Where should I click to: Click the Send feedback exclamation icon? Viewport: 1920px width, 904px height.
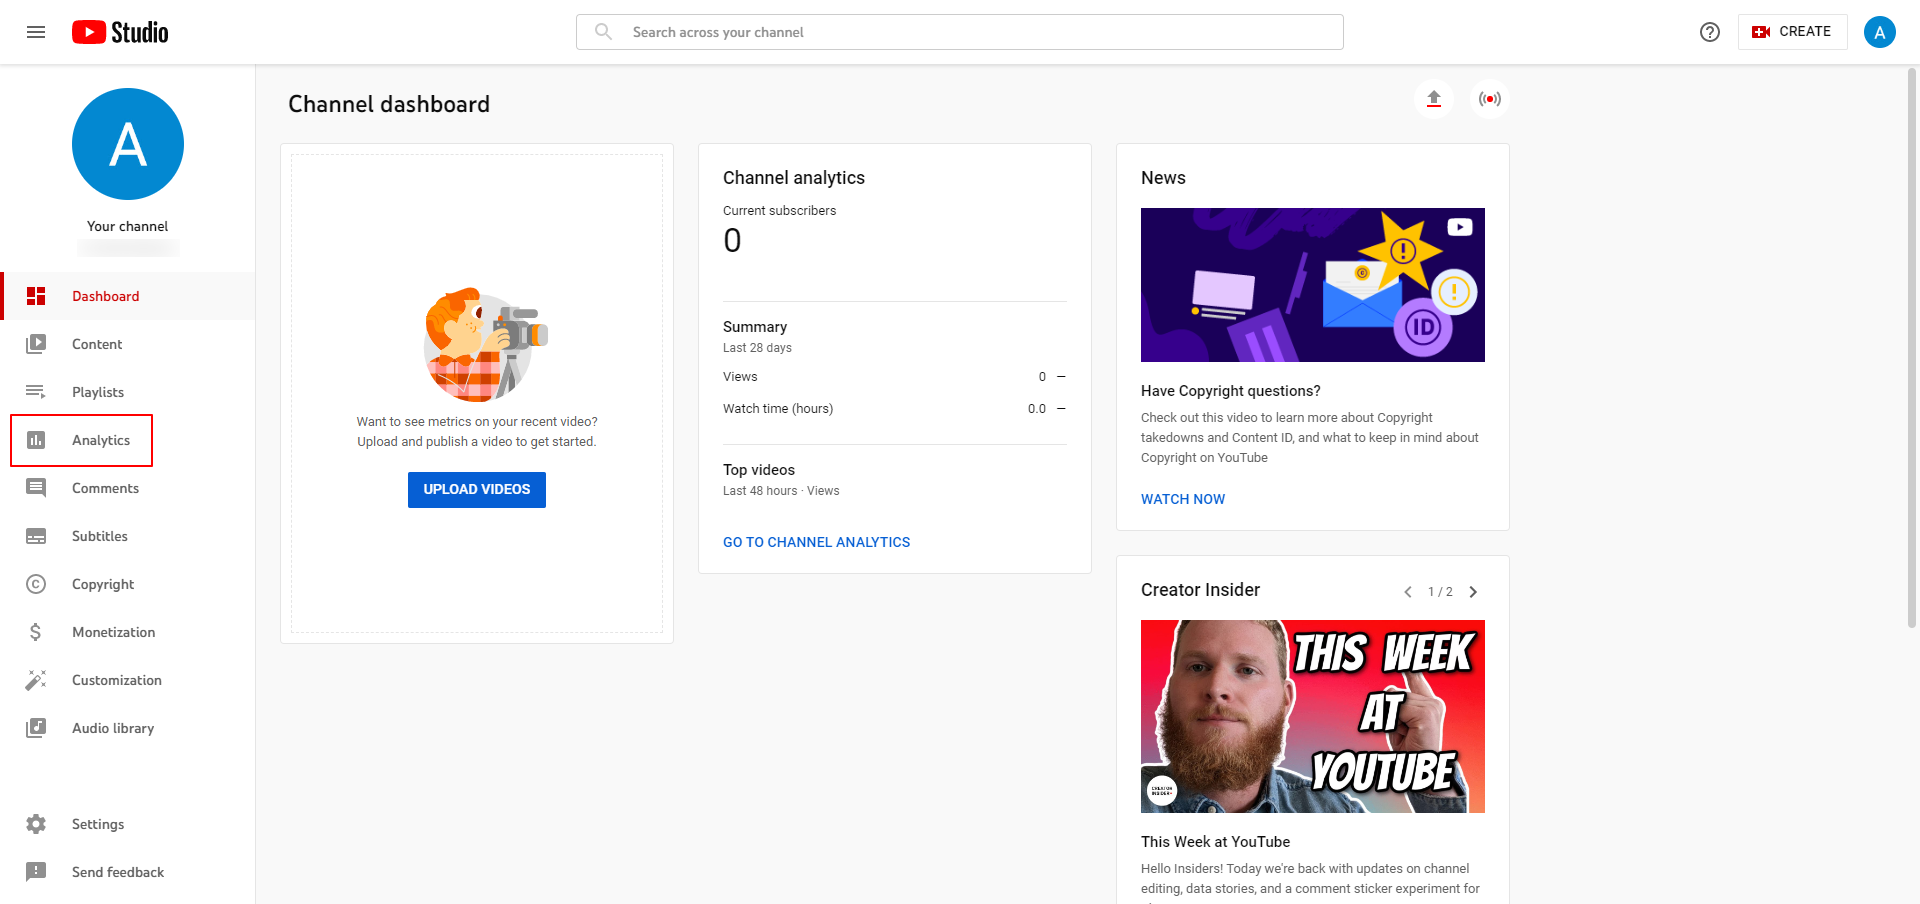36,872
